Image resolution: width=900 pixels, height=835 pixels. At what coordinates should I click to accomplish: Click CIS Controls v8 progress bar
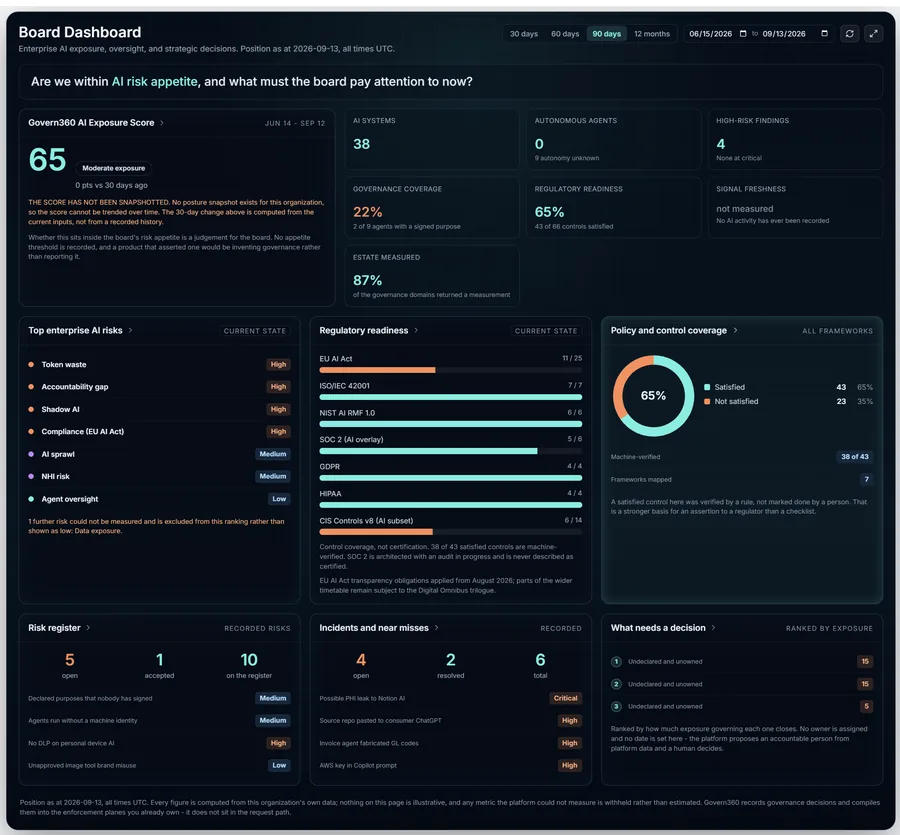click(451, 532)
